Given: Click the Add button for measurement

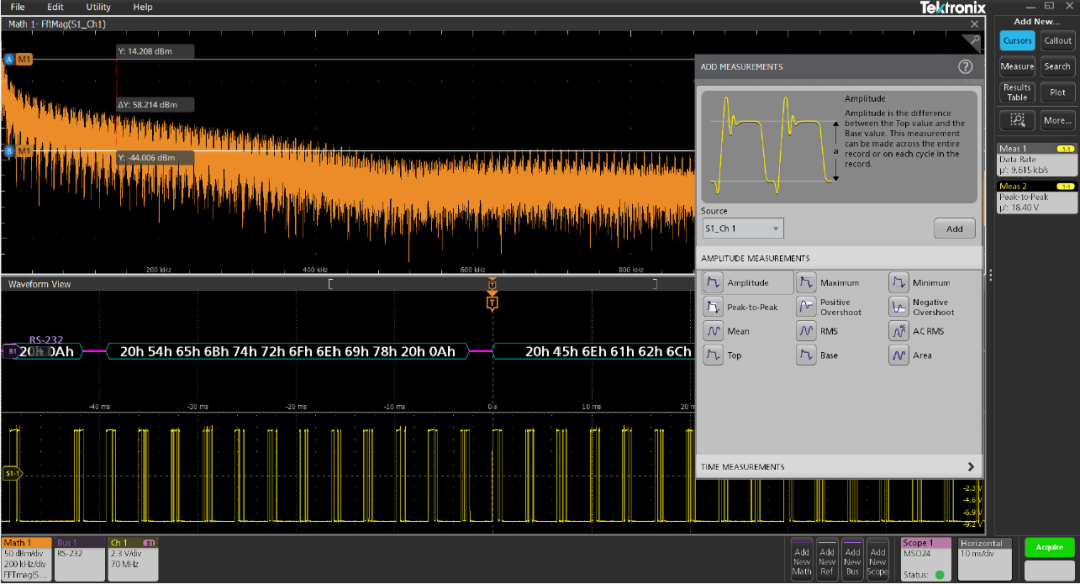Looking at the screenshot, I should [954, 229].
